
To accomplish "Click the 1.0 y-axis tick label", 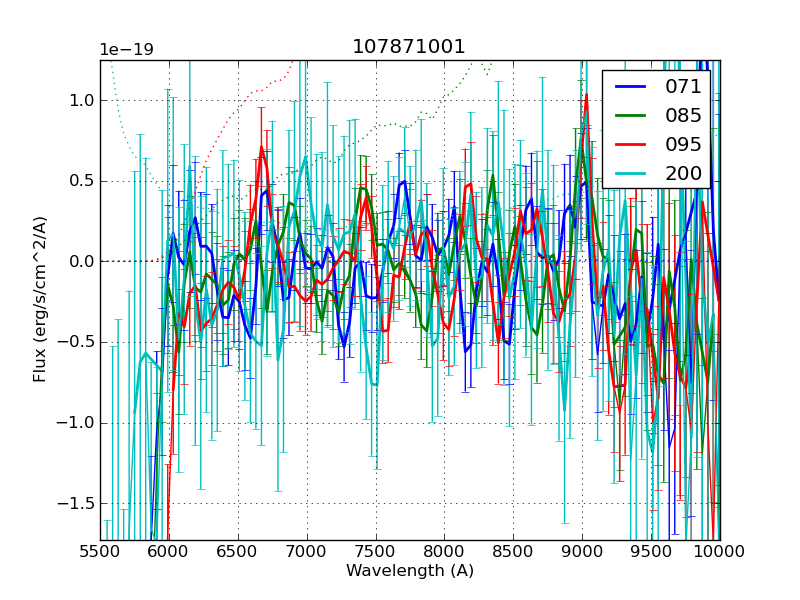I will point(80,100).
